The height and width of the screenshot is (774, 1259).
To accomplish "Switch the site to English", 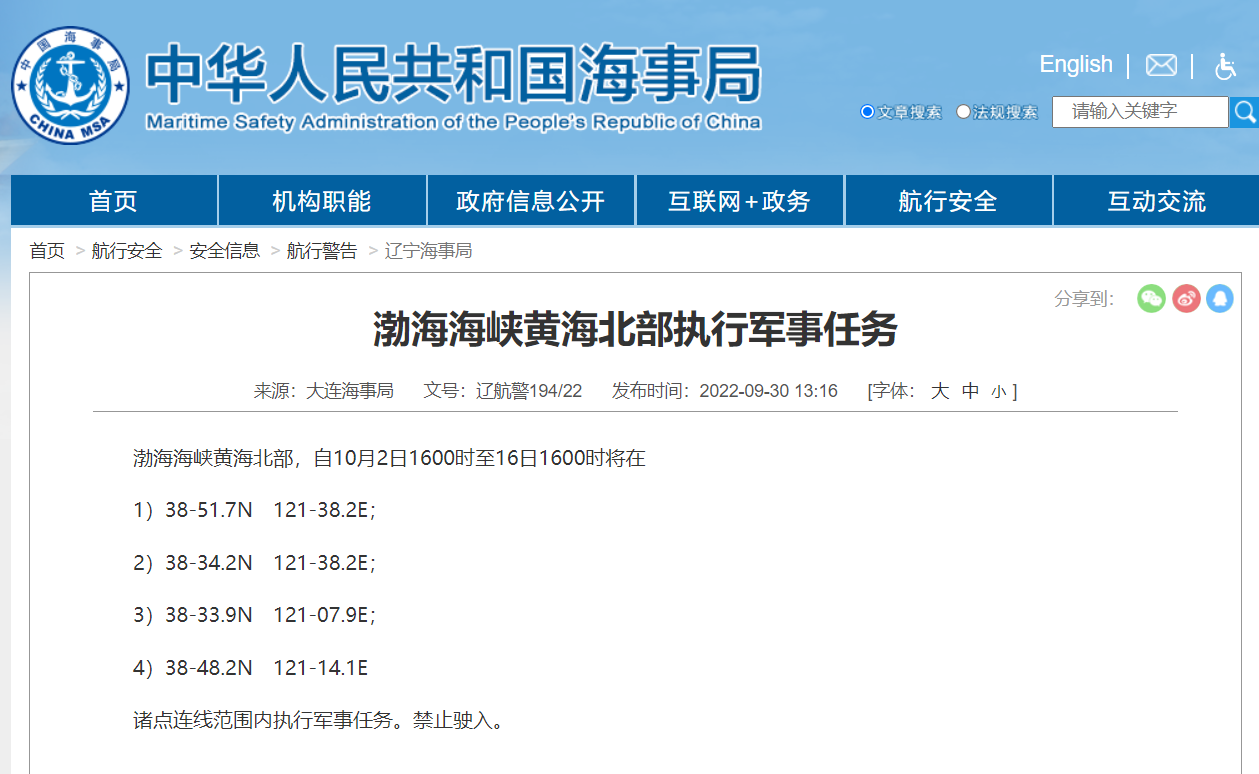I will [1076, 65].
